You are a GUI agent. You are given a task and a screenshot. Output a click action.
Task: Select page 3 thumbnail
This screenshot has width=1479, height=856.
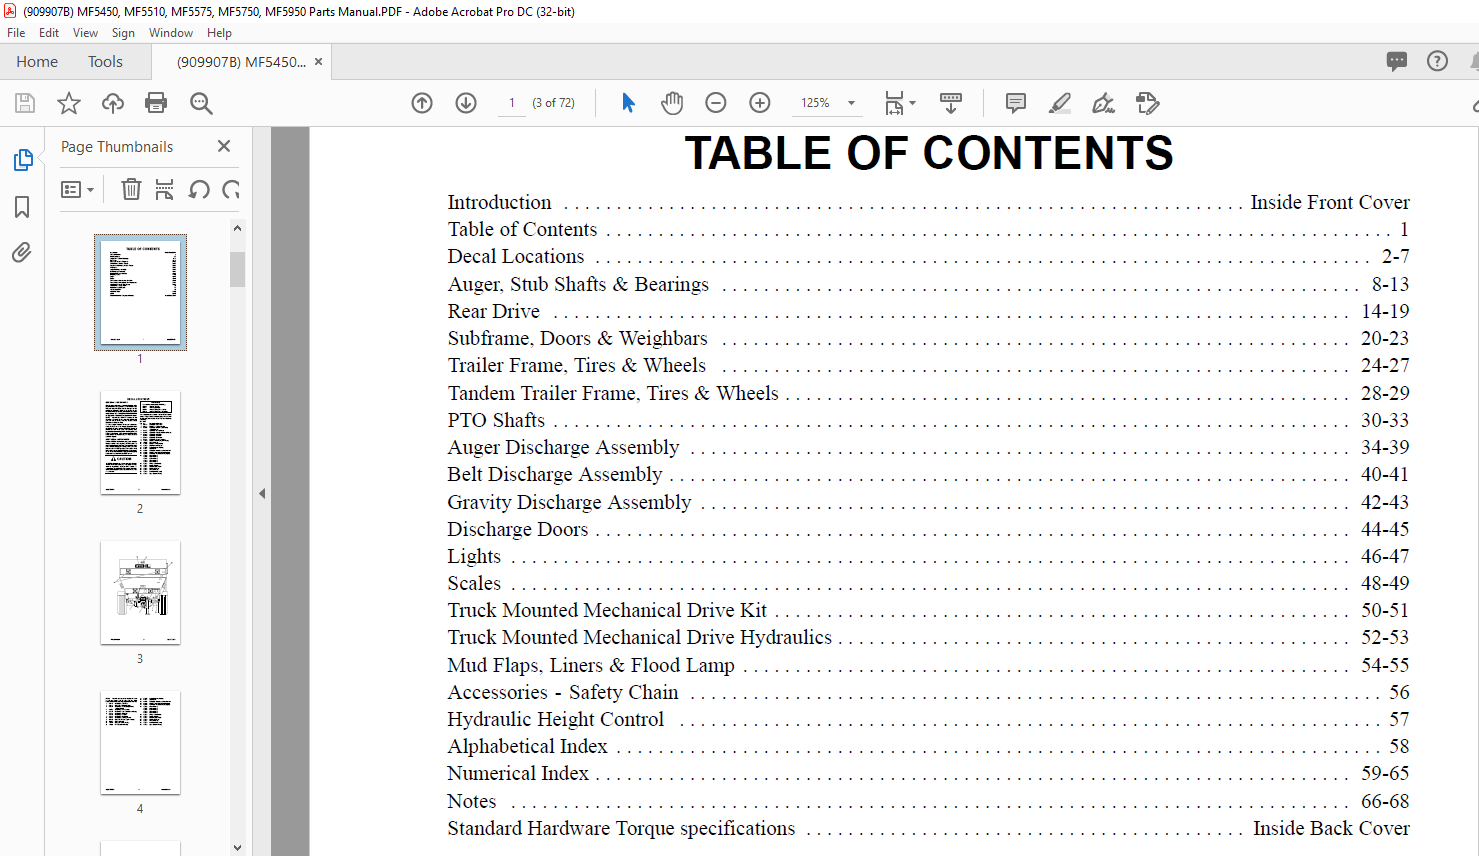(x=140, y=593)
